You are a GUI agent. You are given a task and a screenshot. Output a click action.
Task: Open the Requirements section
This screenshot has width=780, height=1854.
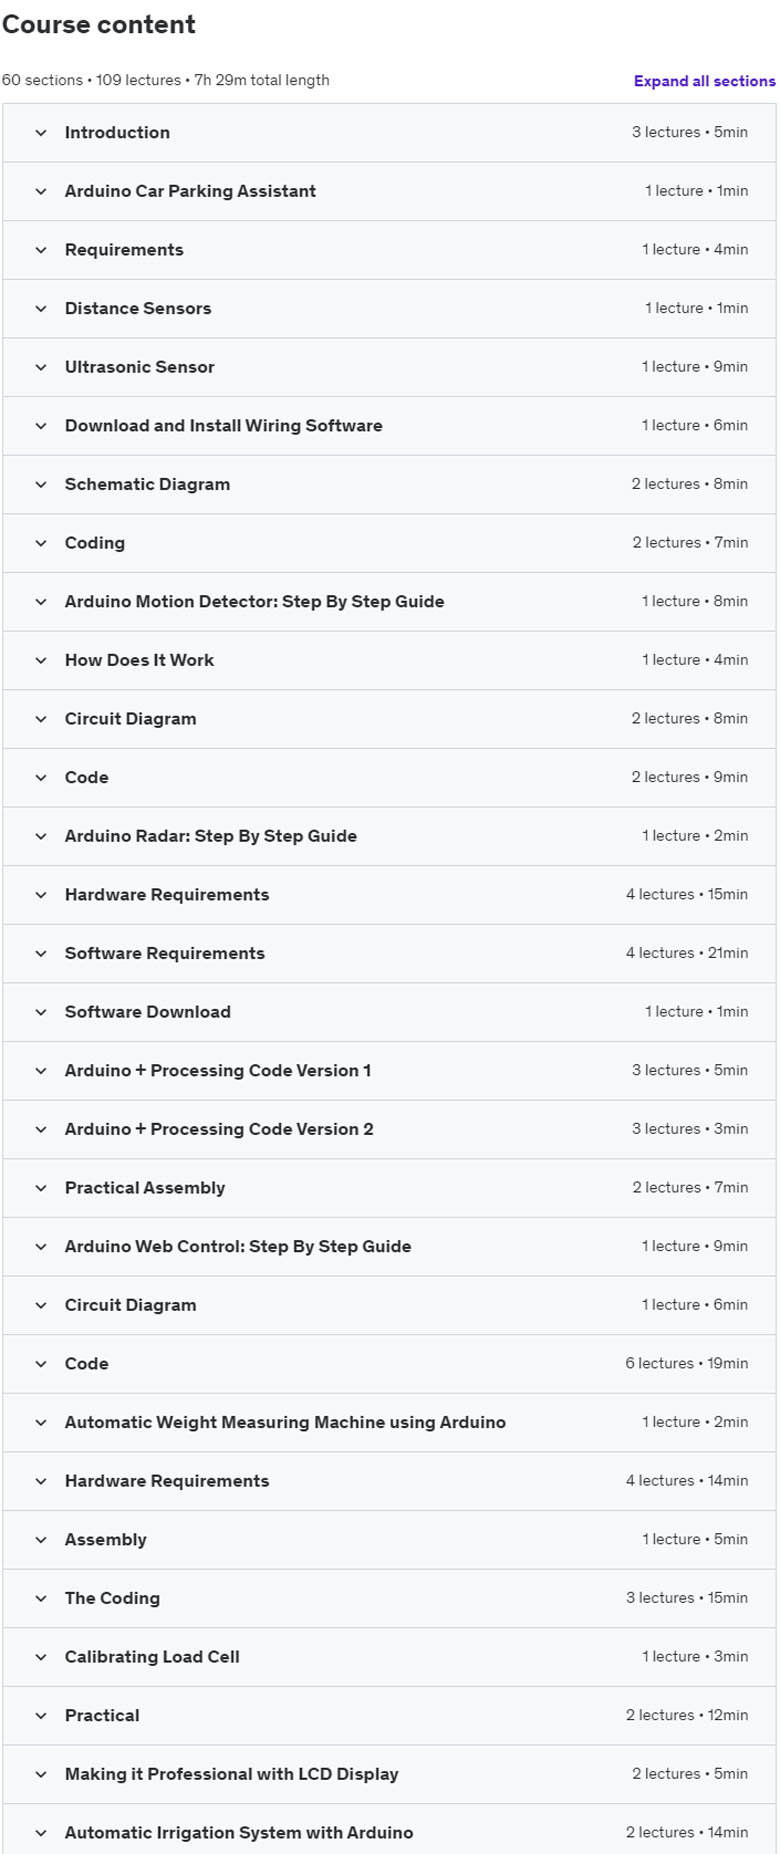click(x=124, y=250)
